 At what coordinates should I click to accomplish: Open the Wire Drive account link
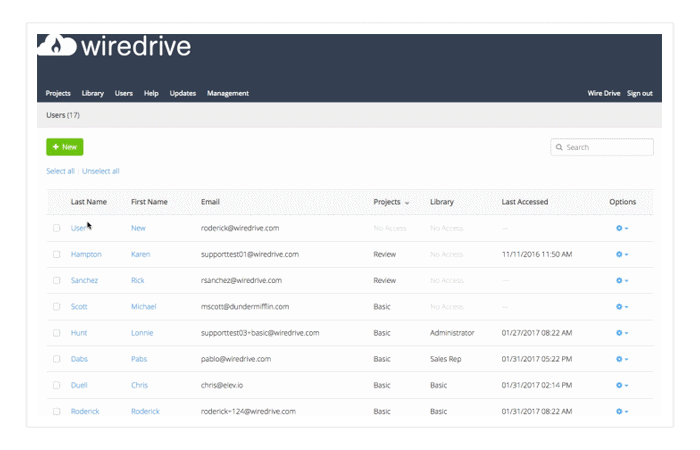[x=604, y=93]
